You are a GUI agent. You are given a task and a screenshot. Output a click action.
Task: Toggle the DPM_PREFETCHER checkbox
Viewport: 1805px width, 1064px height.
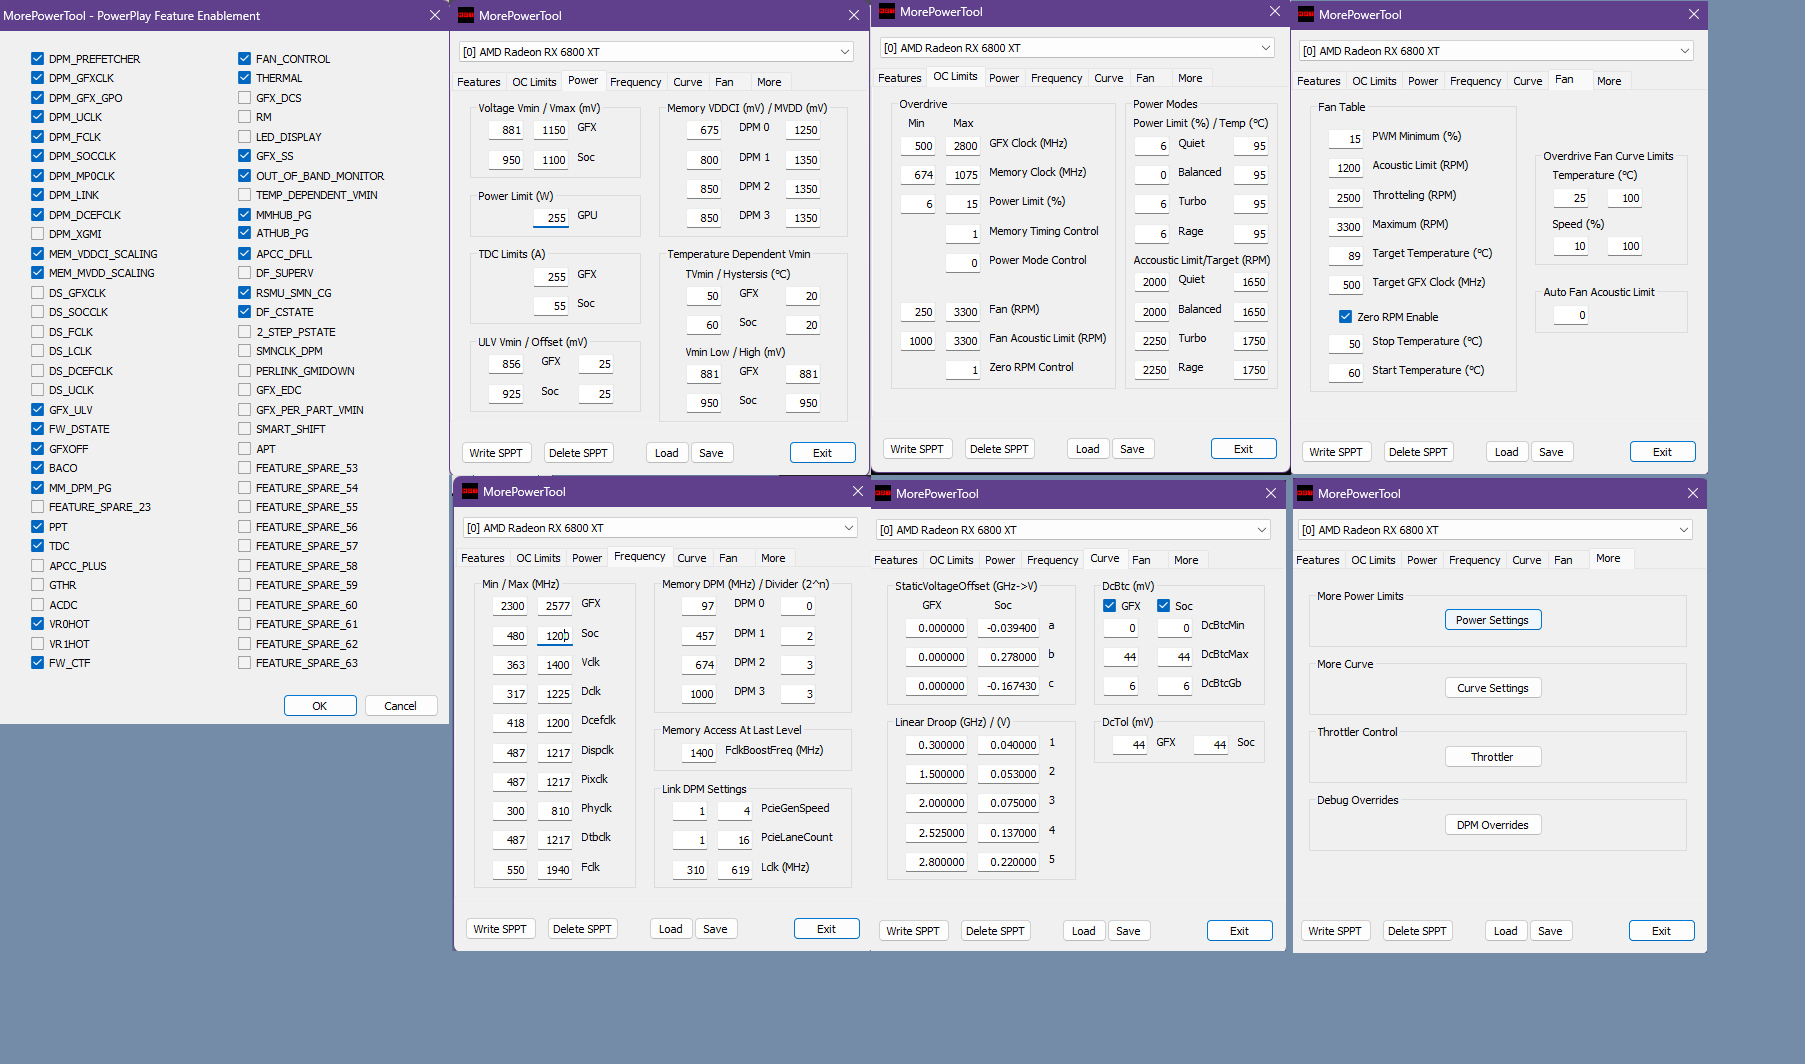tap(37, 59)
